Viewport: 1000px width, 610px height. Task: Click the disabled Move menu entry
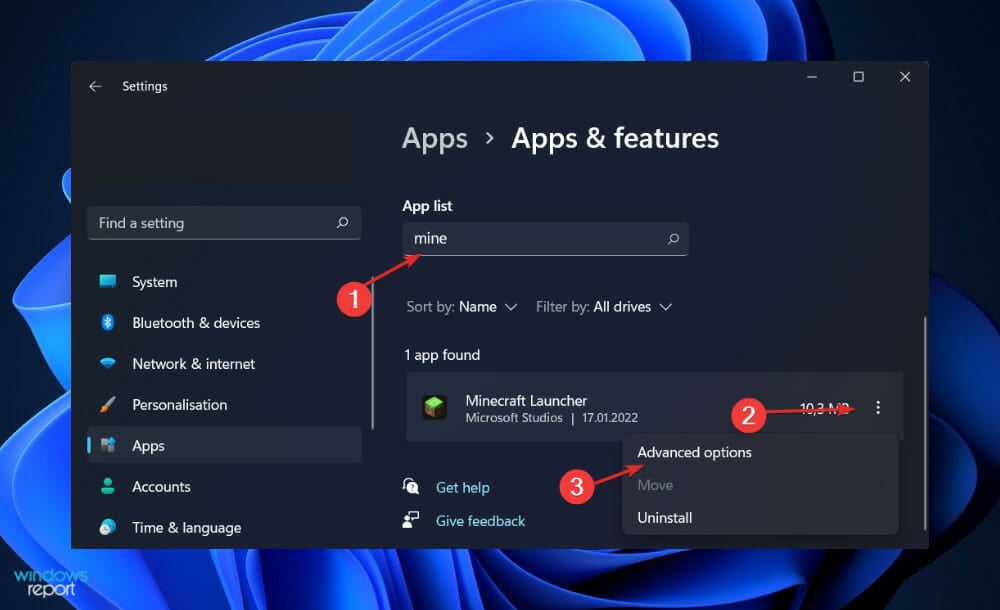tap(655, 485)
